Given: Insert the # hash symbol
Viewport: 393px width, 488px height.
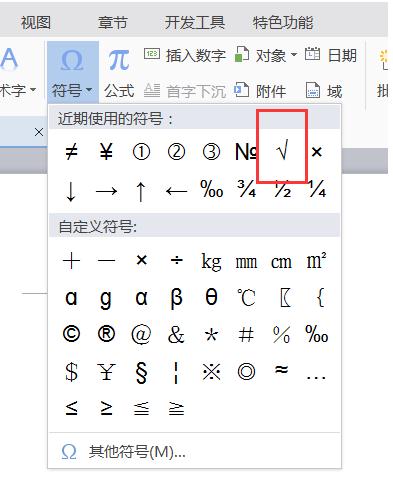Looking at the screenshot, I should coord(246,334).
